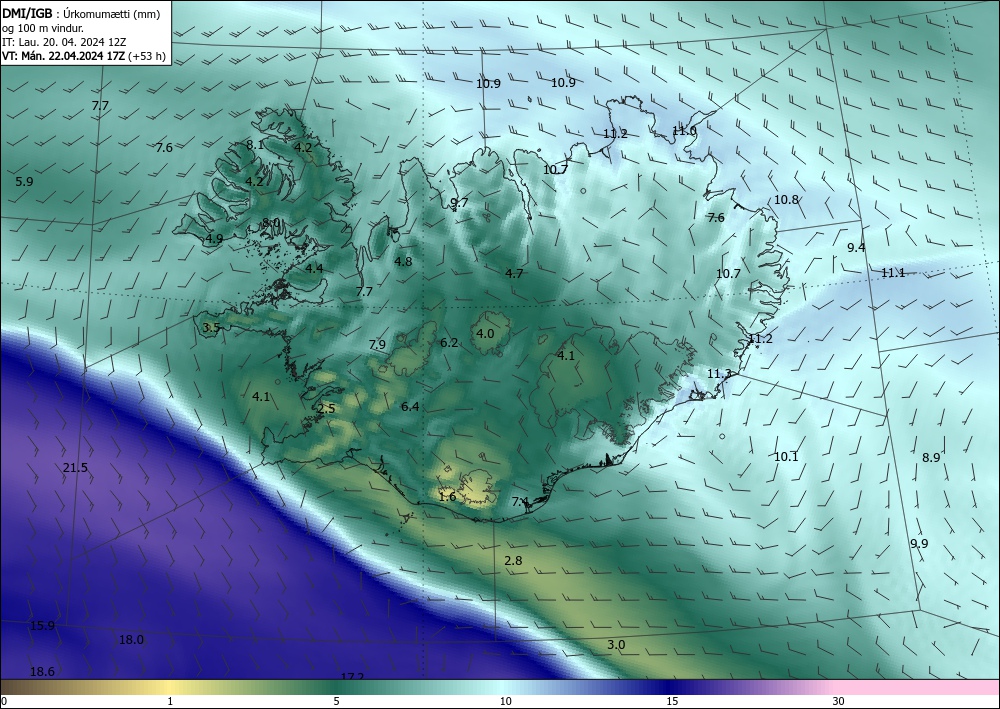
Task: Click the 7.9 map value
Action: coord(377,345)
